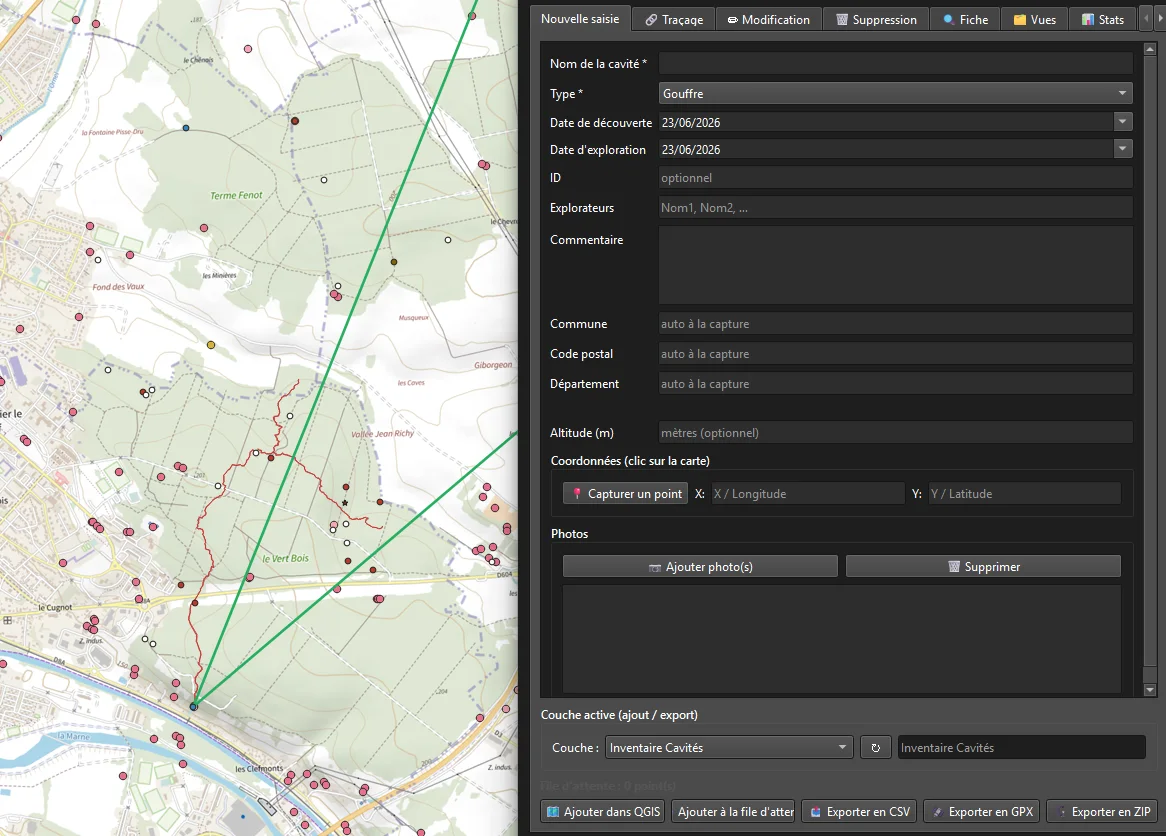1166x836 pixels.
Task: Click the photo Supprimer button
Action: pos(983,566)
